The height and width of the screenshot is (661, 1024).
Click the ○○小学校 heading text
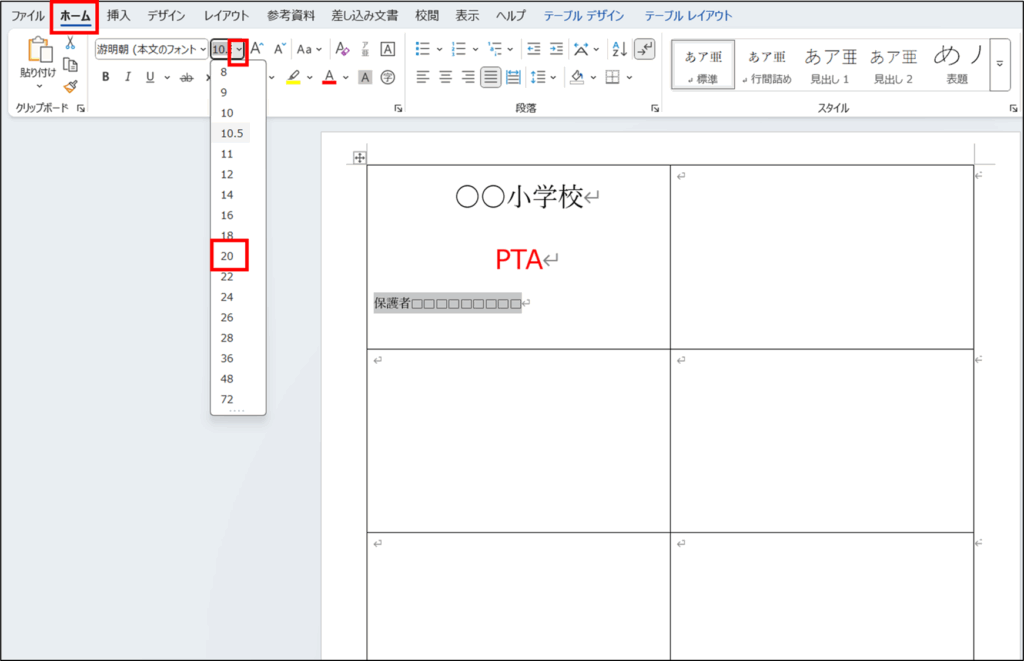(x=519, y=196)
